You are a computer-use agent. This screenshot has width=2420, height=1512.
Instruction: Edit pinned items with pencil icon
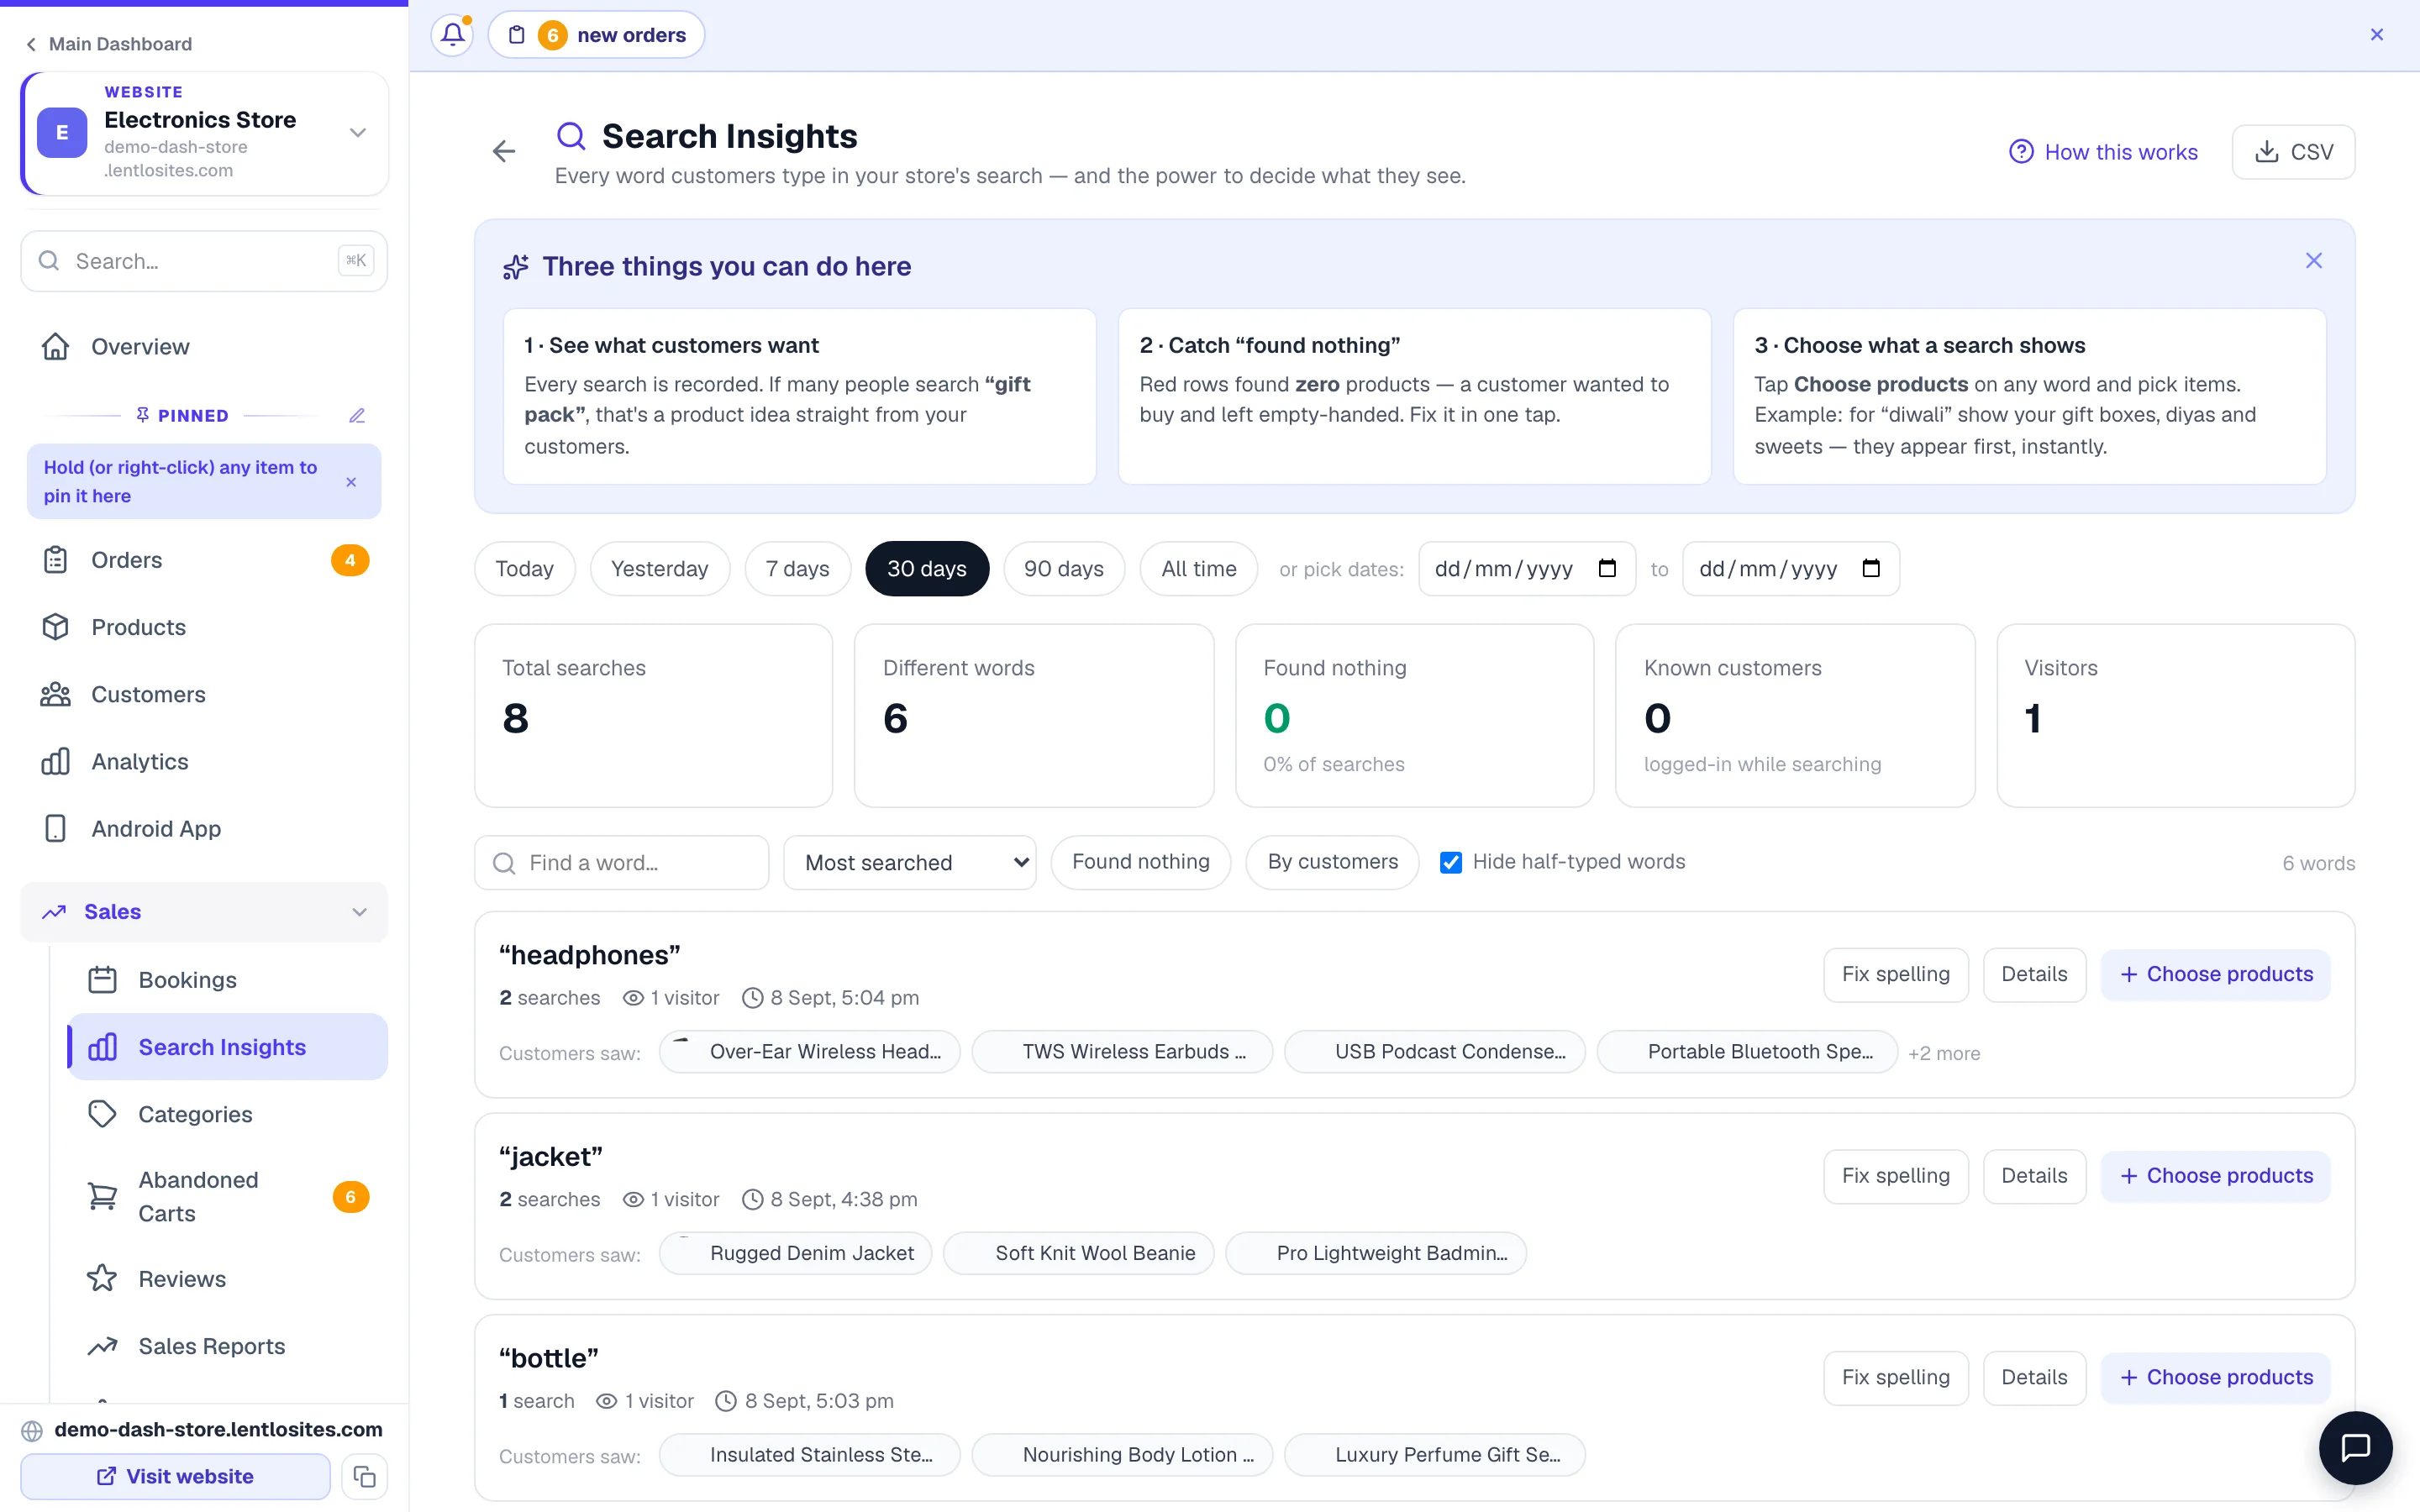(357, 415)
